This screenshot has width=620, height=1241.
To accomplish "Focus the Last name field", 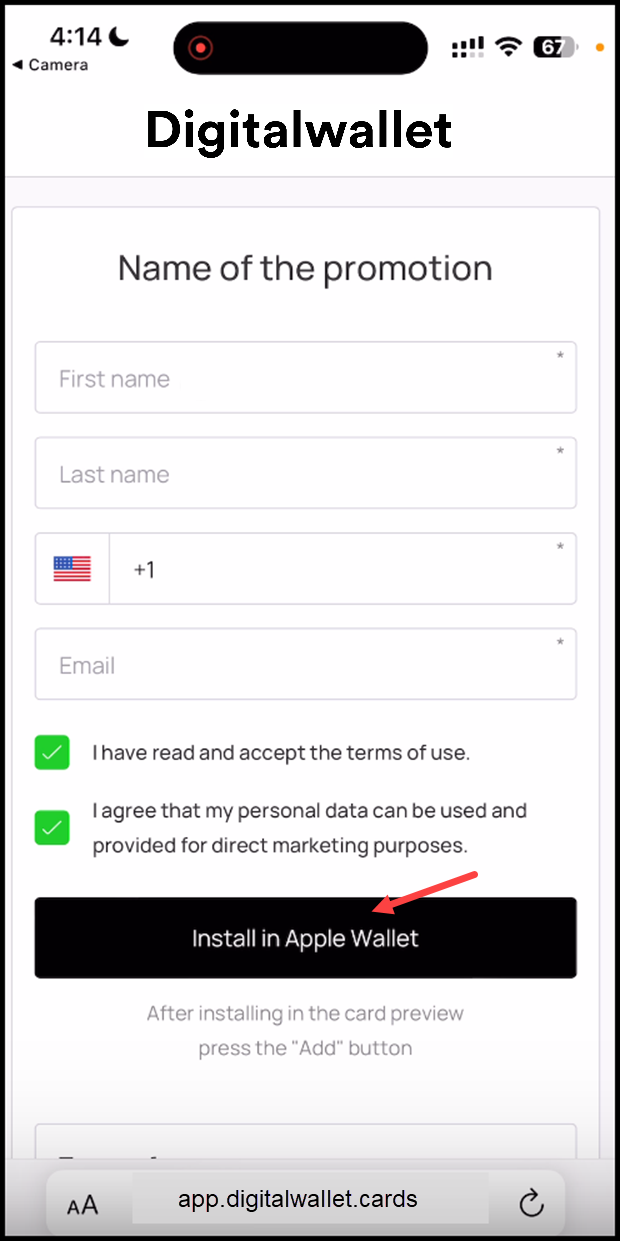I will pyautogui.click(x=306, y=473).
